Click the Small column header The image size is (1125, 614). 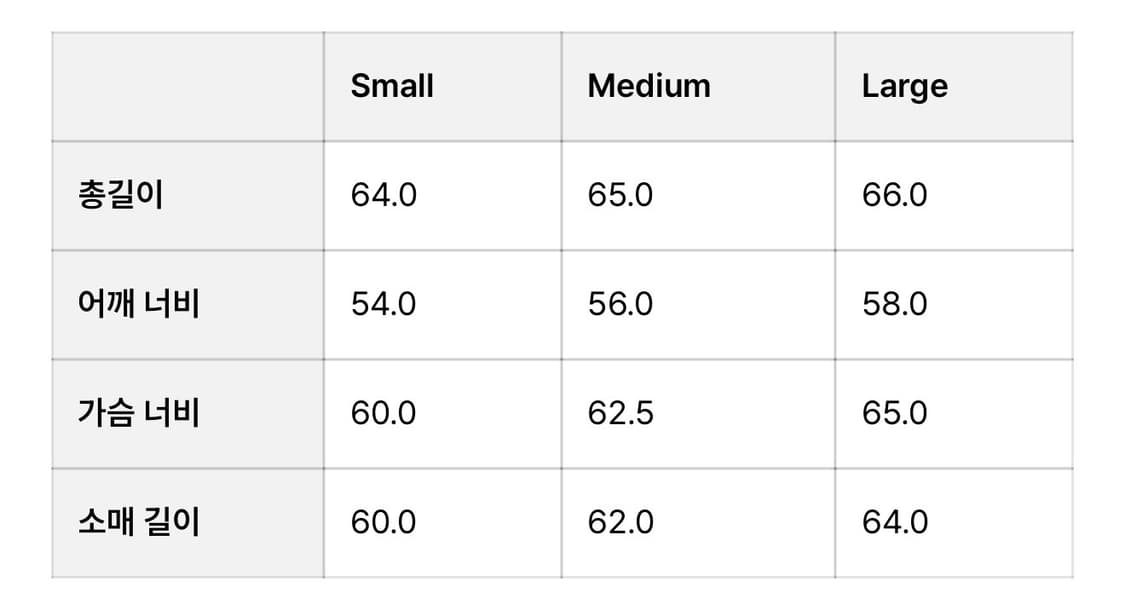392,86
